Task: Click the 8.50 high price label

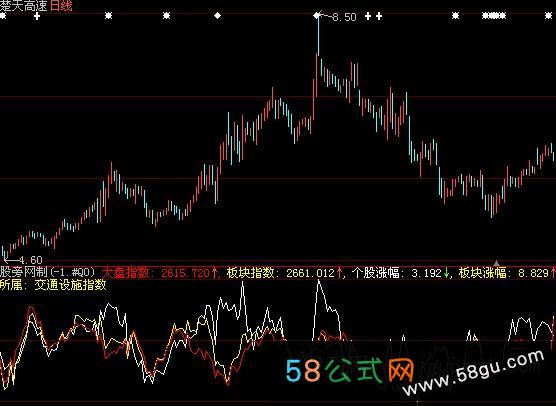Action: click(x=344, y=17)
